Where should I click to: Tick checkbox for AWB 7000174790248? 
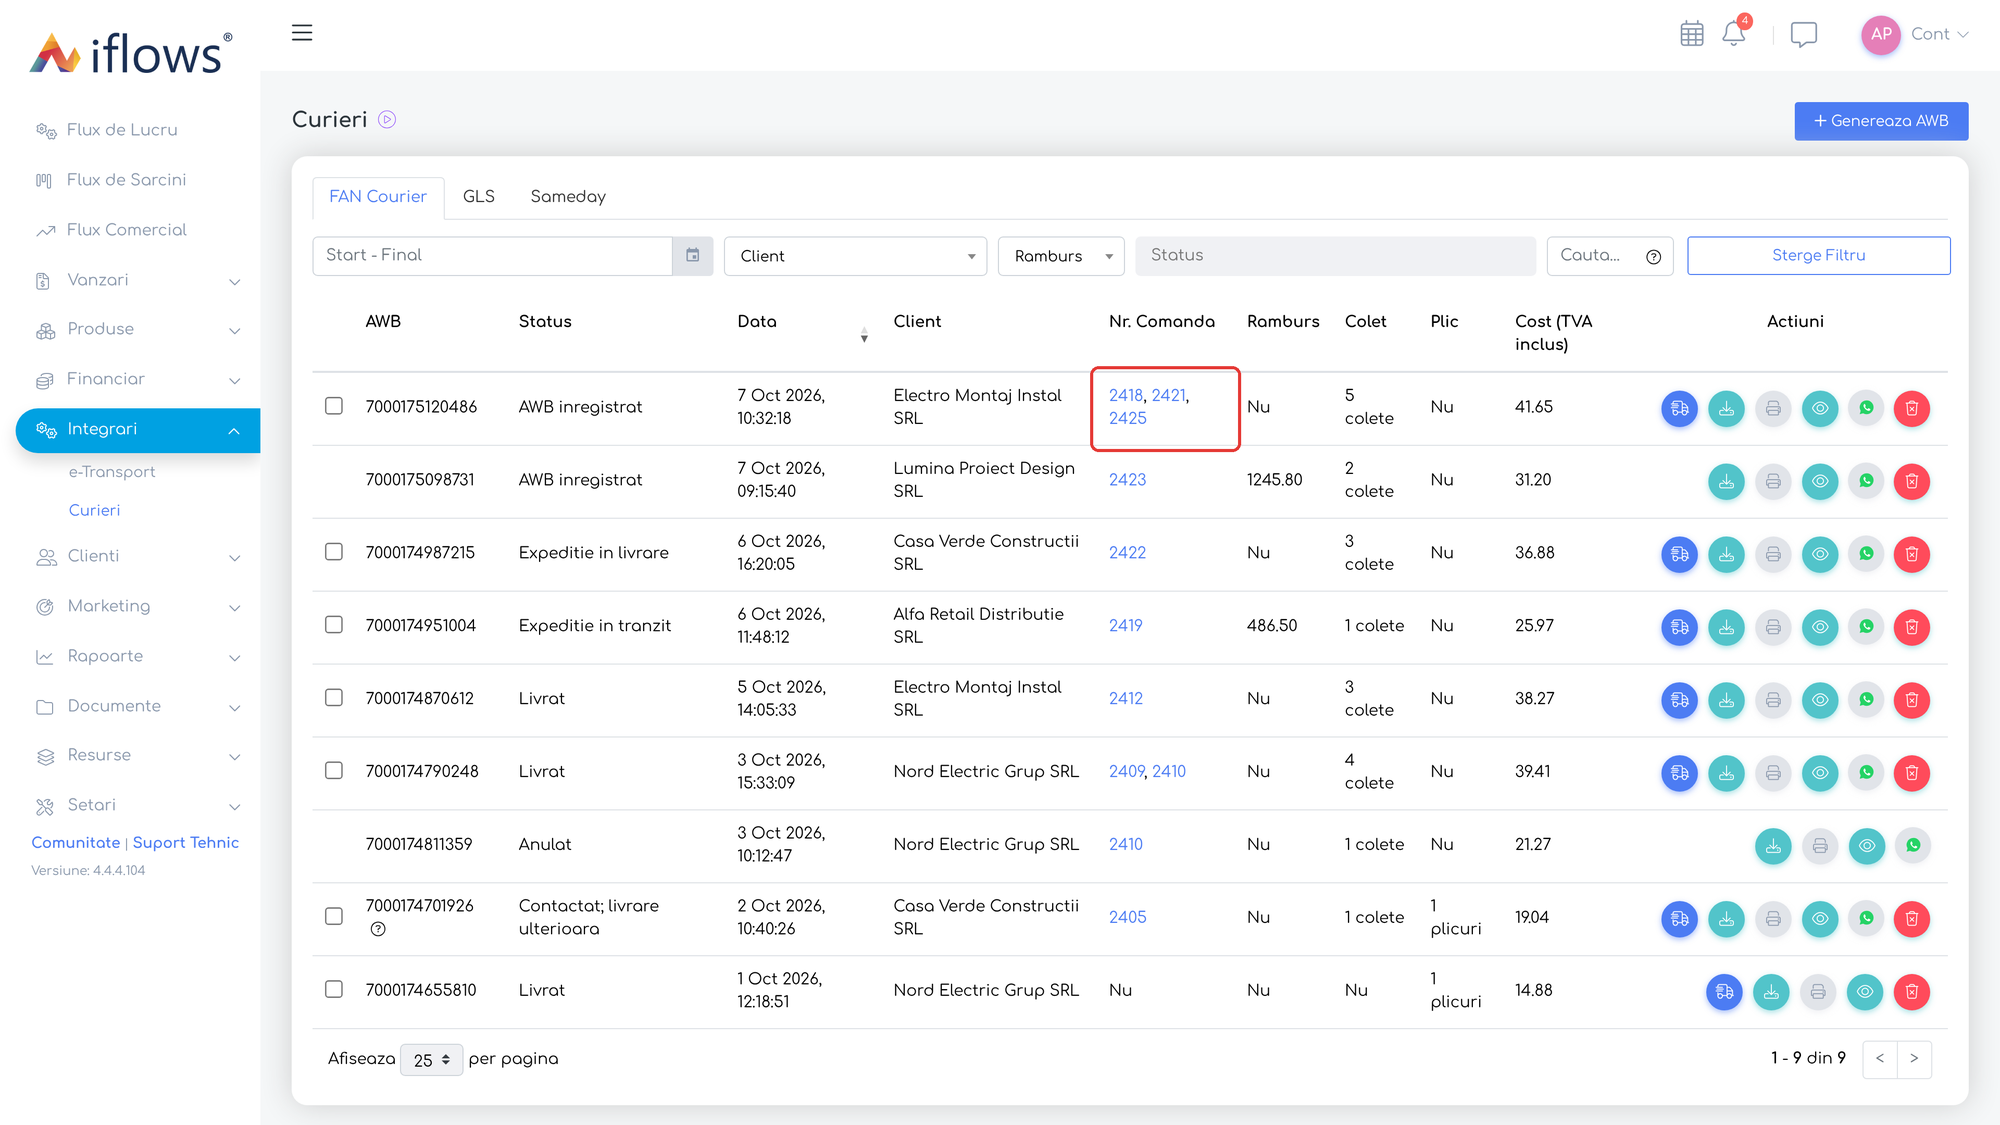coord(334,771)
